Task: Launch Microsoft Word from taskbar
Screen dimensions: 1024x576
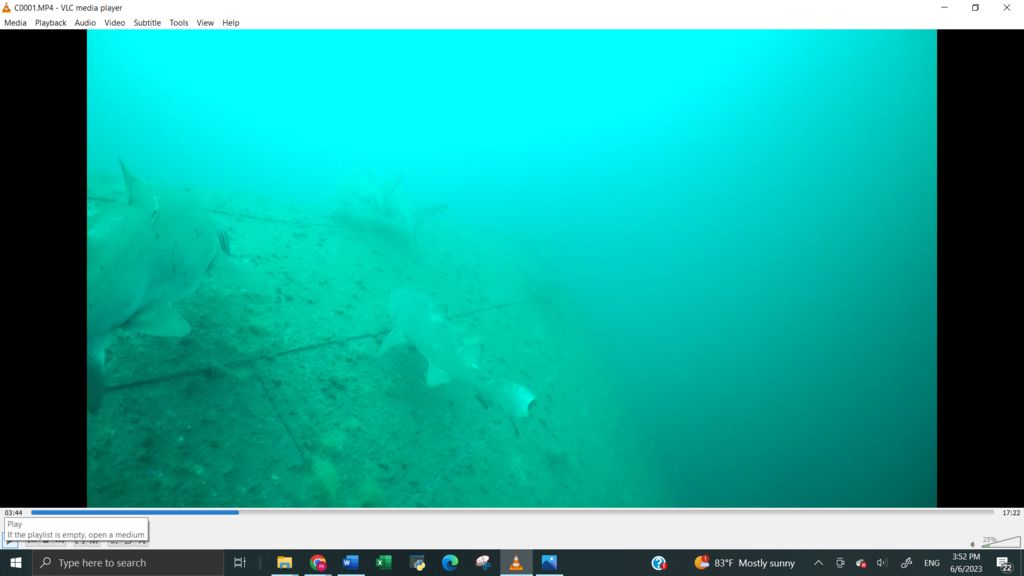Action: (x=350, y=563)
